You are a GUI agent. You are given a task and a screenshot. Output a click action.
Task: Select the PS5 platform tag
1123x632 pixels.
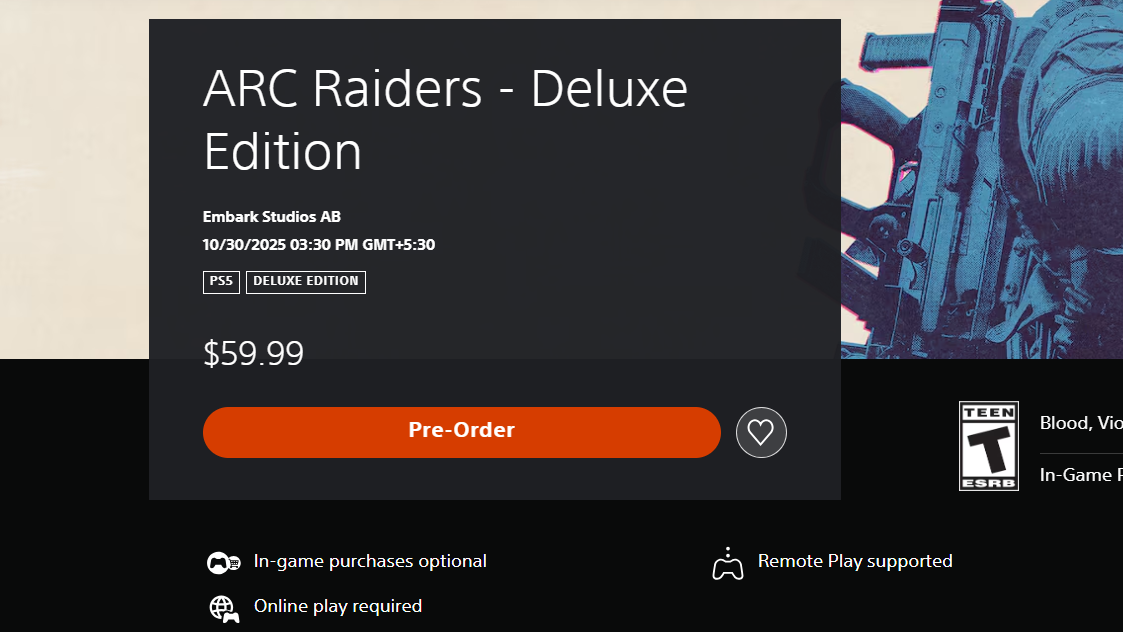pos(221,282)
